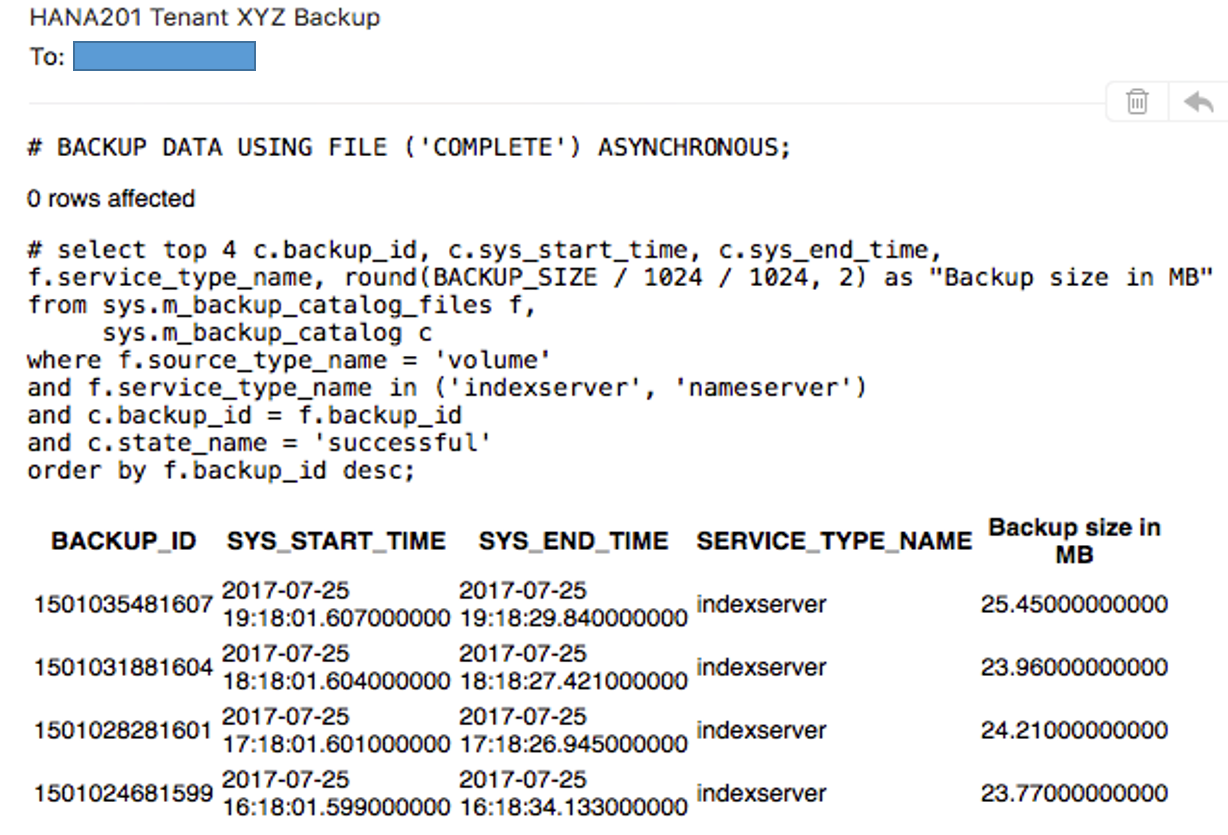Delete the email using the trash icon
The image size is (1228, 835).
click(x=1136, y=101)
